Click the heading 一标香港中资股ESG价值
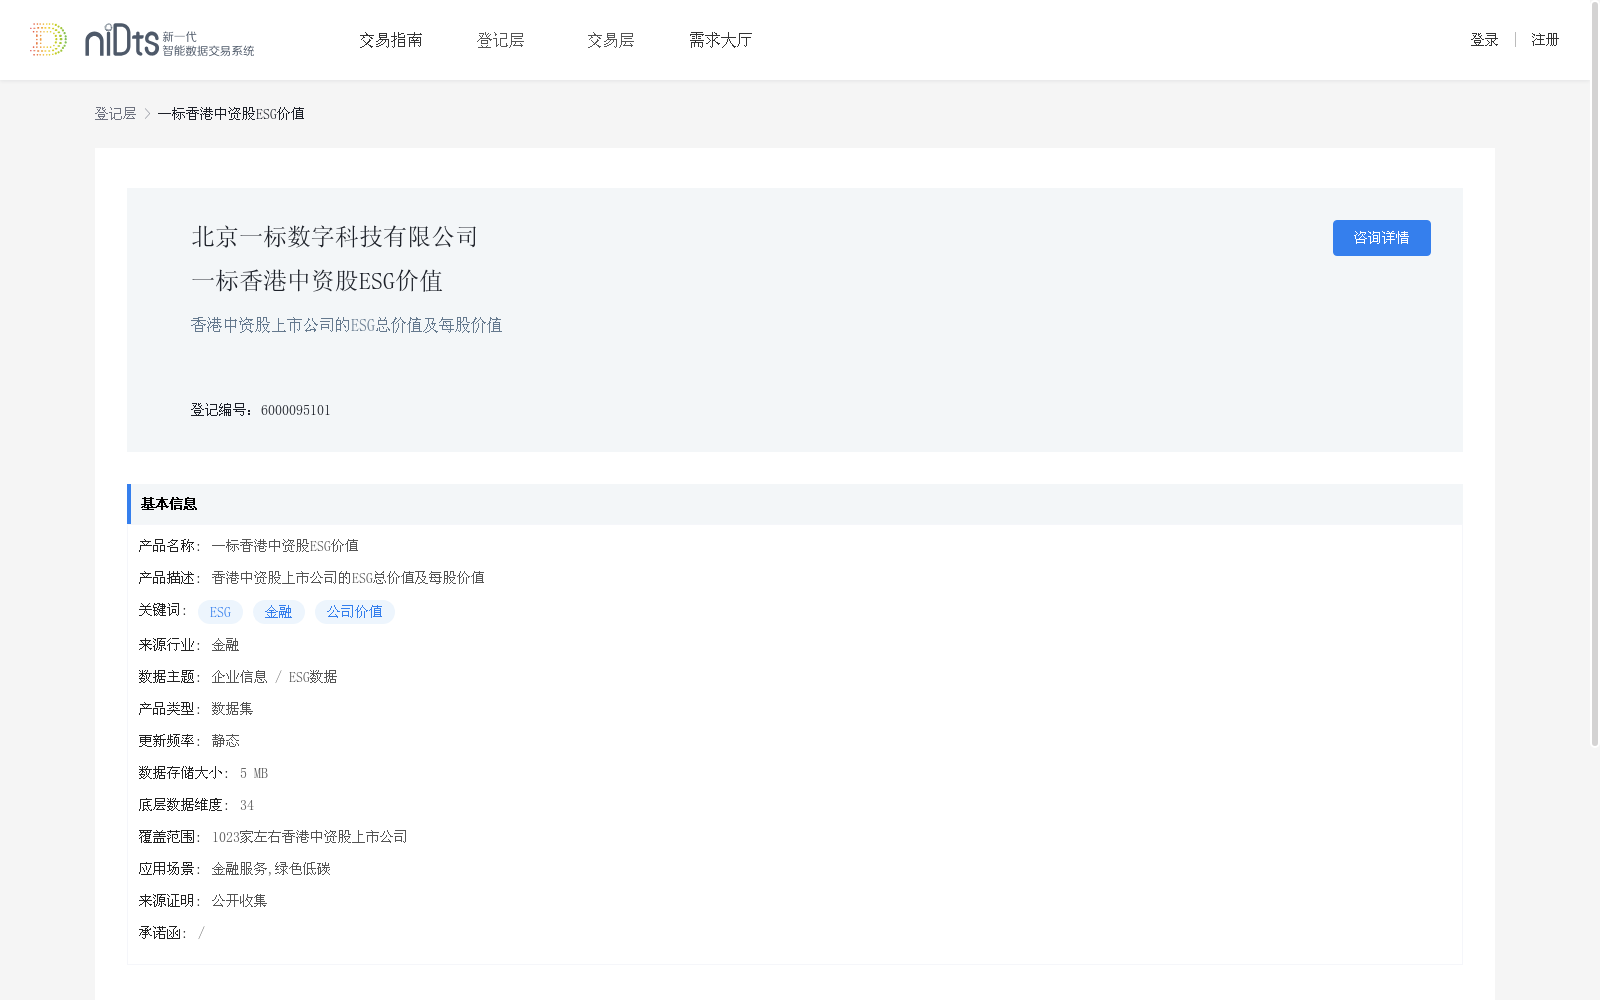The width and height of the screenshot is (1600, 1000). 317,281
